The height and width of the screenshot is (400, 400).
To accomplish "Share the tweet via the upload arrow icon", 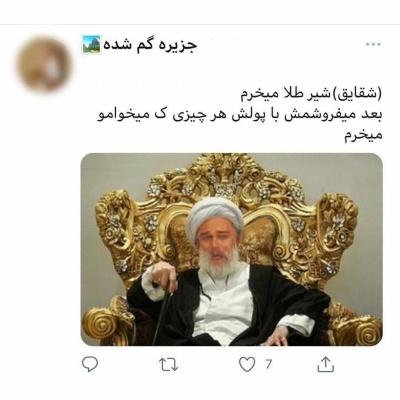I will coord(325,364).
